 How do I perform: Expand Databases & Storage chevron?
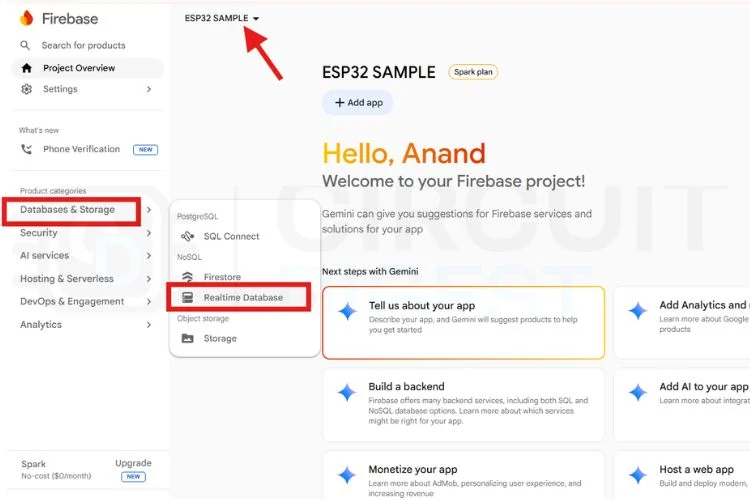click(x=149, y=210)
